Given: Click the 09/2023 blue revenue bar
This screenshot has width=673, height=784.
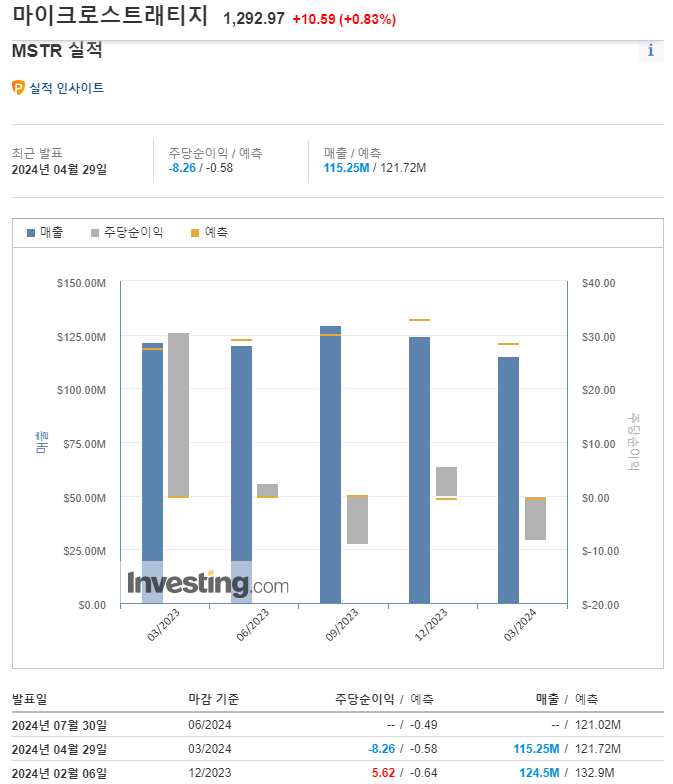Looking at the screenshot, I should [x=330, y=464].
